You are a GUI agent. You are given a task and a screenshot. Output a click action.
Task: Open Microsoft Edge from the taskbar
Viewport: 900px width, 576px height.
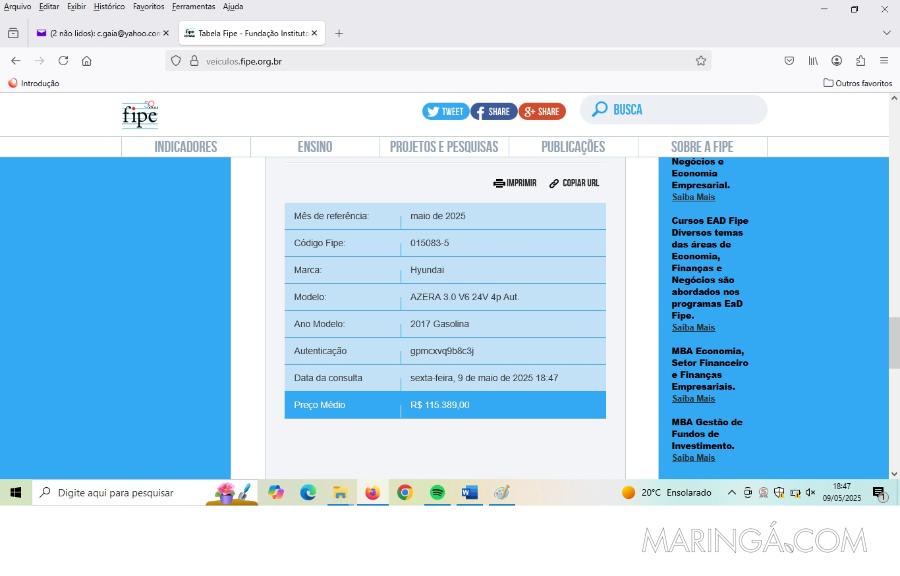click(308, 492)
